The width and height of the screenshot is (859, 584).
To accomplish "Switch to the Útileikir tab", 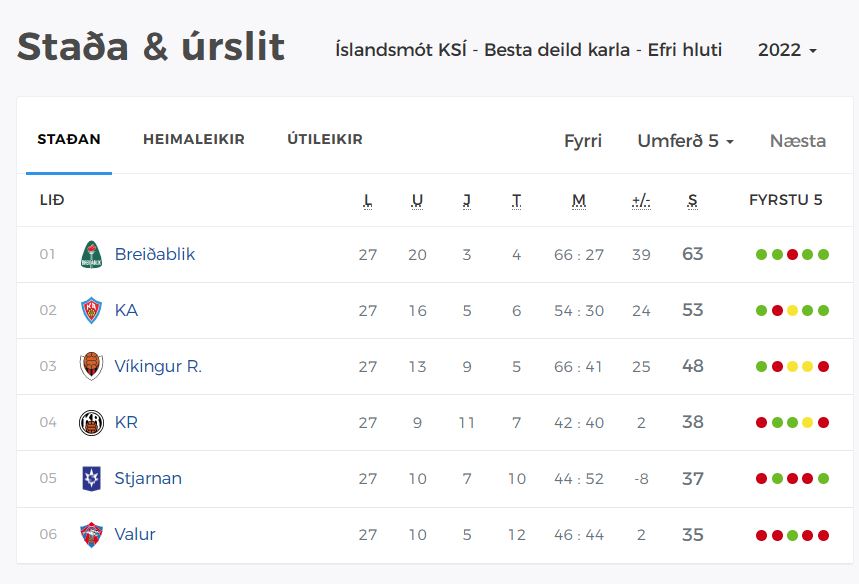I will pos(325,140).
